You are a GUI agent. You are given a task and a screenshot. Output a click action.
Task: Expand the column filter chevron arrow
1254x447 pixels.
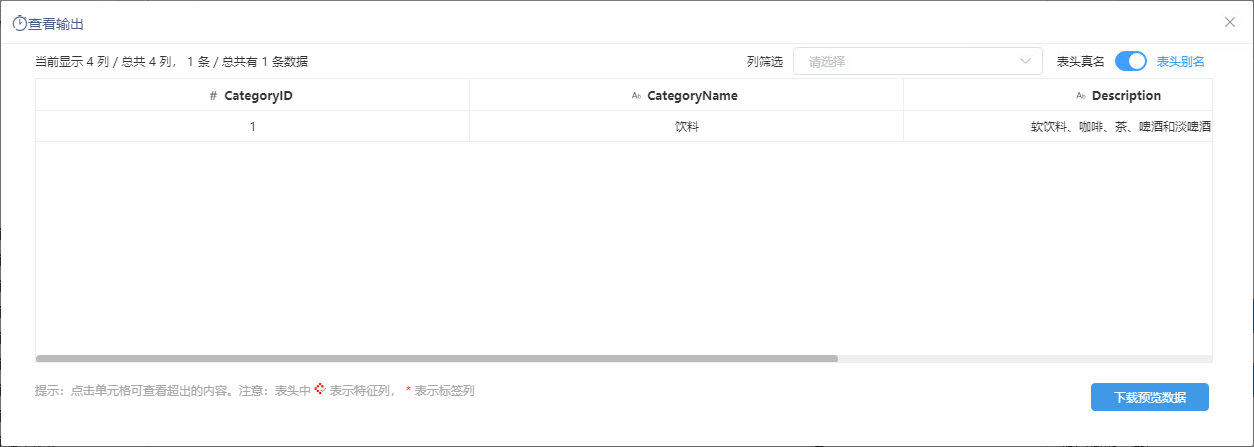pyautogui.click(x=1025, y=61)
